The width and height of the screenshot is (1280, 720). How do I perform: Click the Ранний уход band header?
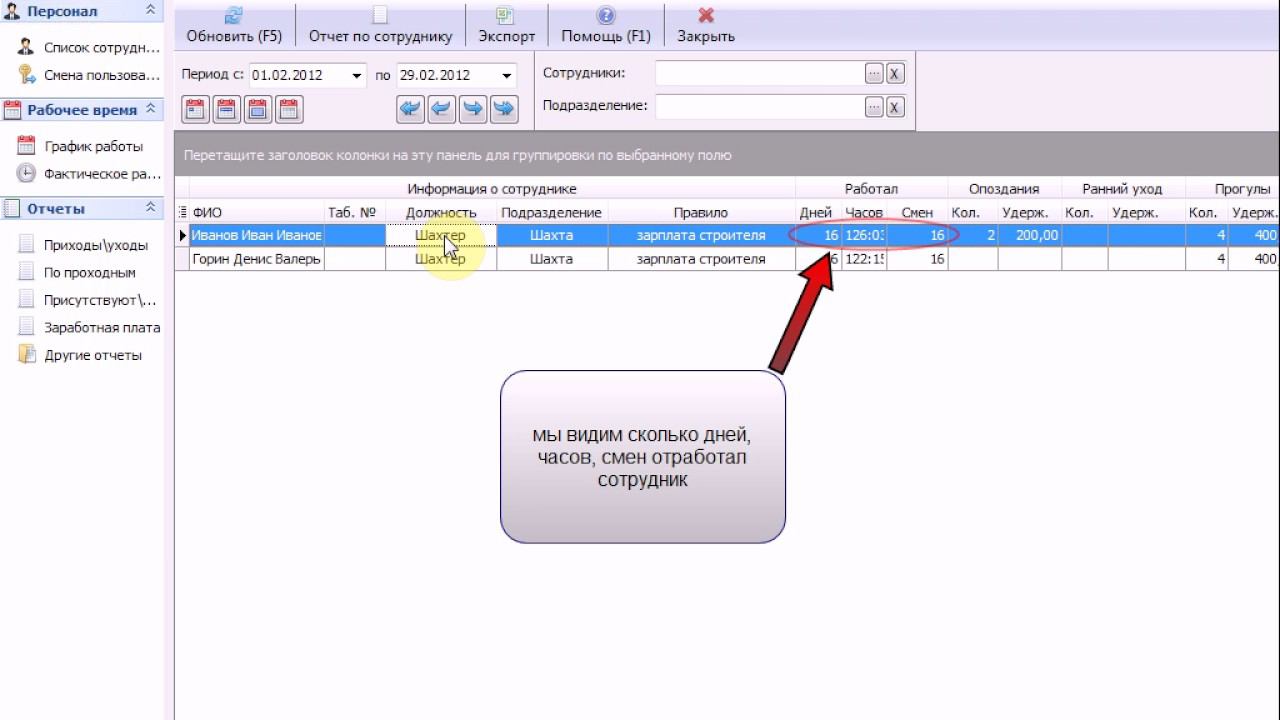[x=1123, y=189]
